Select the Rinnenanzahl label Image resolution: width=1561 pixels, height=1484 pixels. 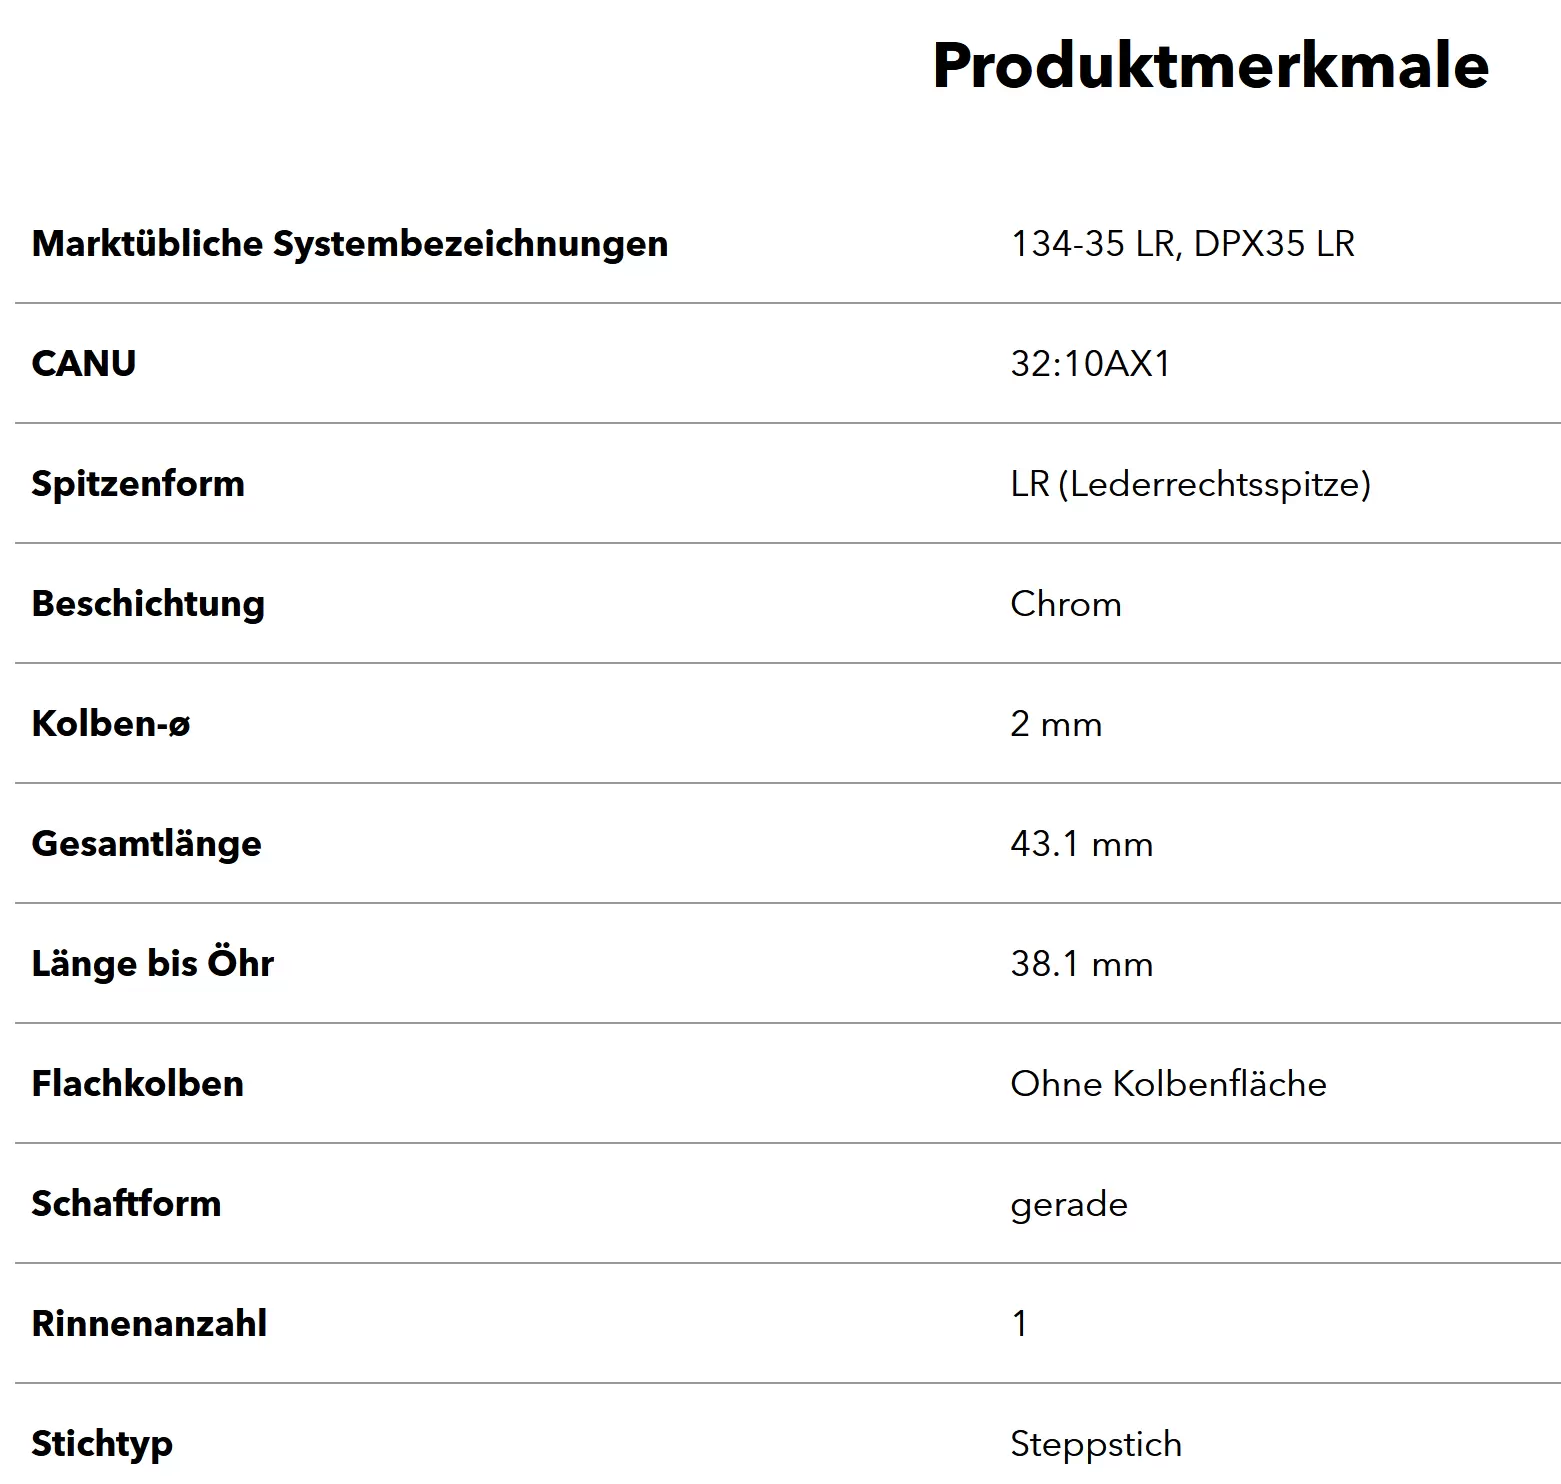tap(149, 1324)
